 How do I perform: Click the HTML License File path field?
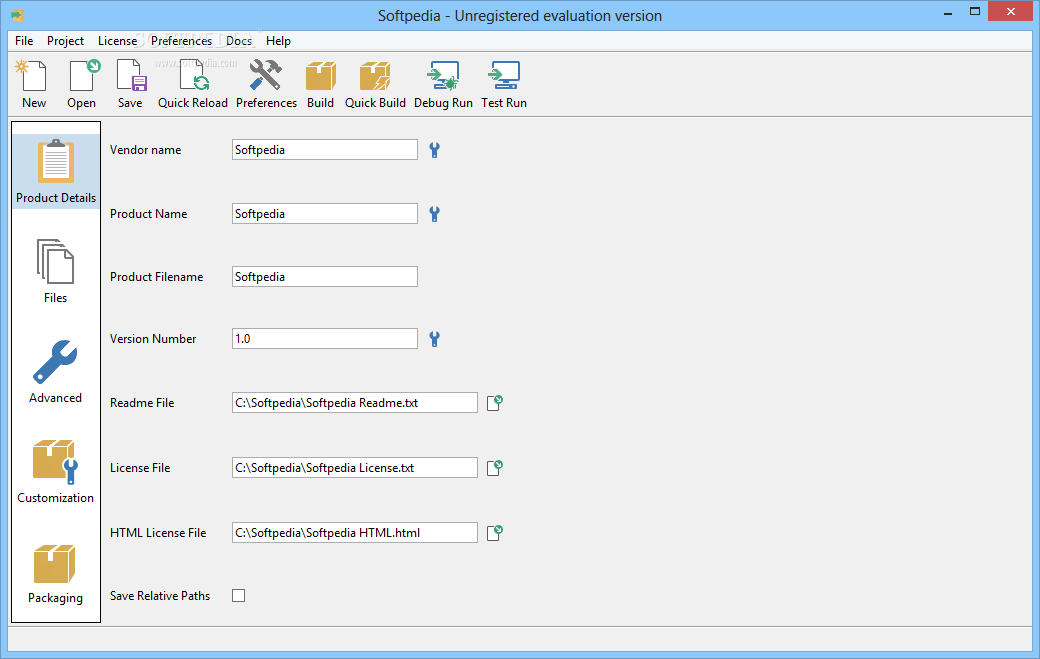click(355, 532)
